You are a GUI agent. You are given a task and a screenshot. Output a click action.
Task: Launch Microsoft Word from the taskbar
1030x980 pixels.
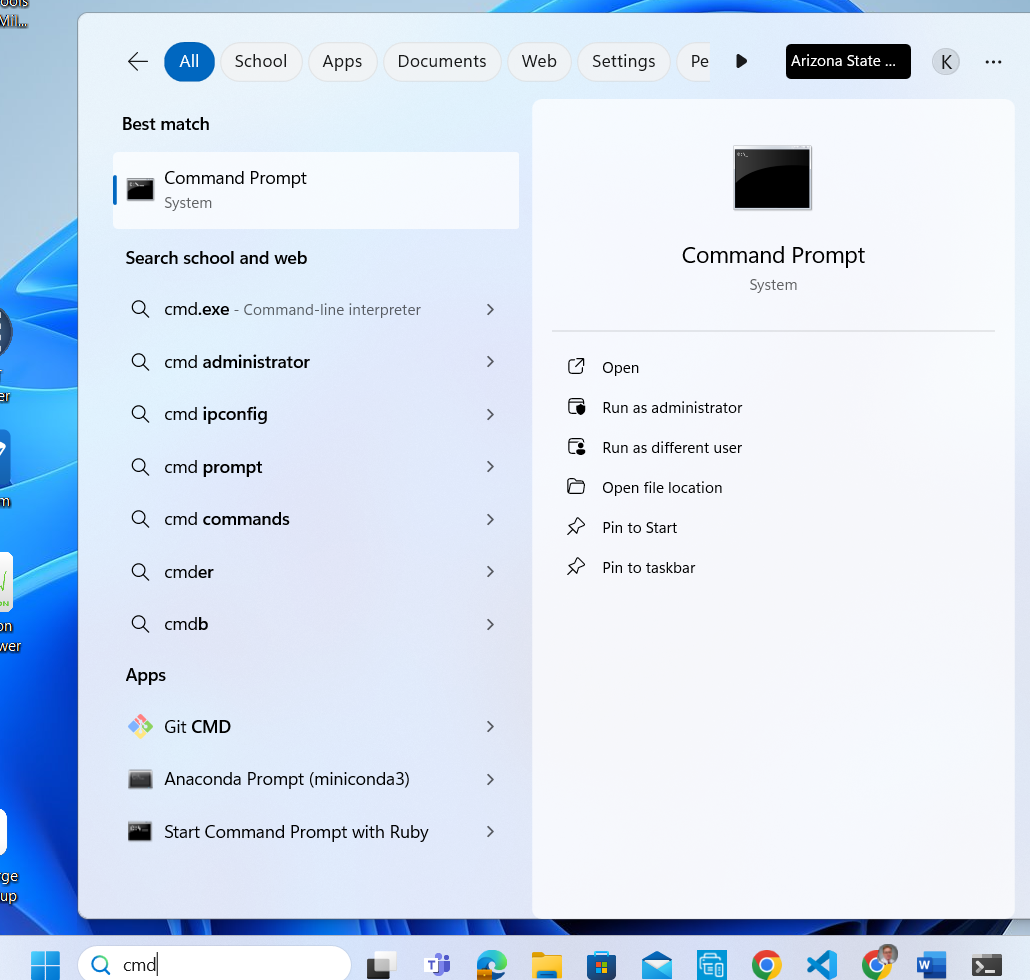point(931,965)
